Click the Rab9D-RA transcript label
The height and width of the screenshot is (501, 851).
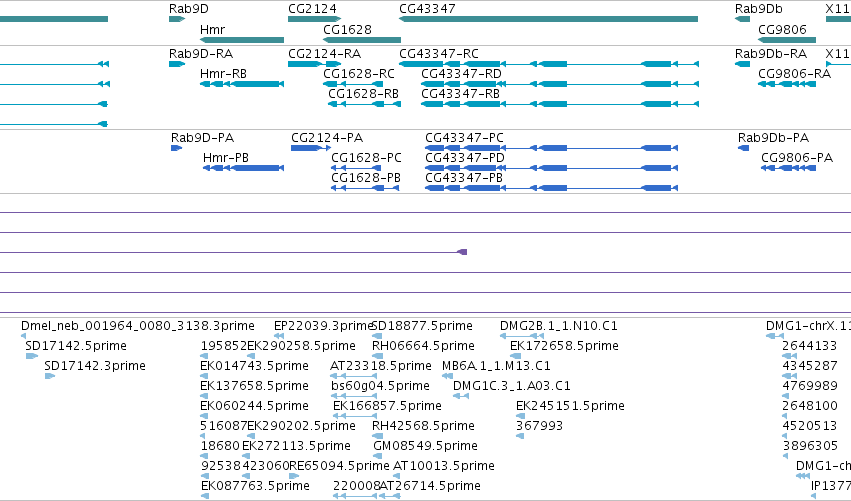[x=201, y=54]
